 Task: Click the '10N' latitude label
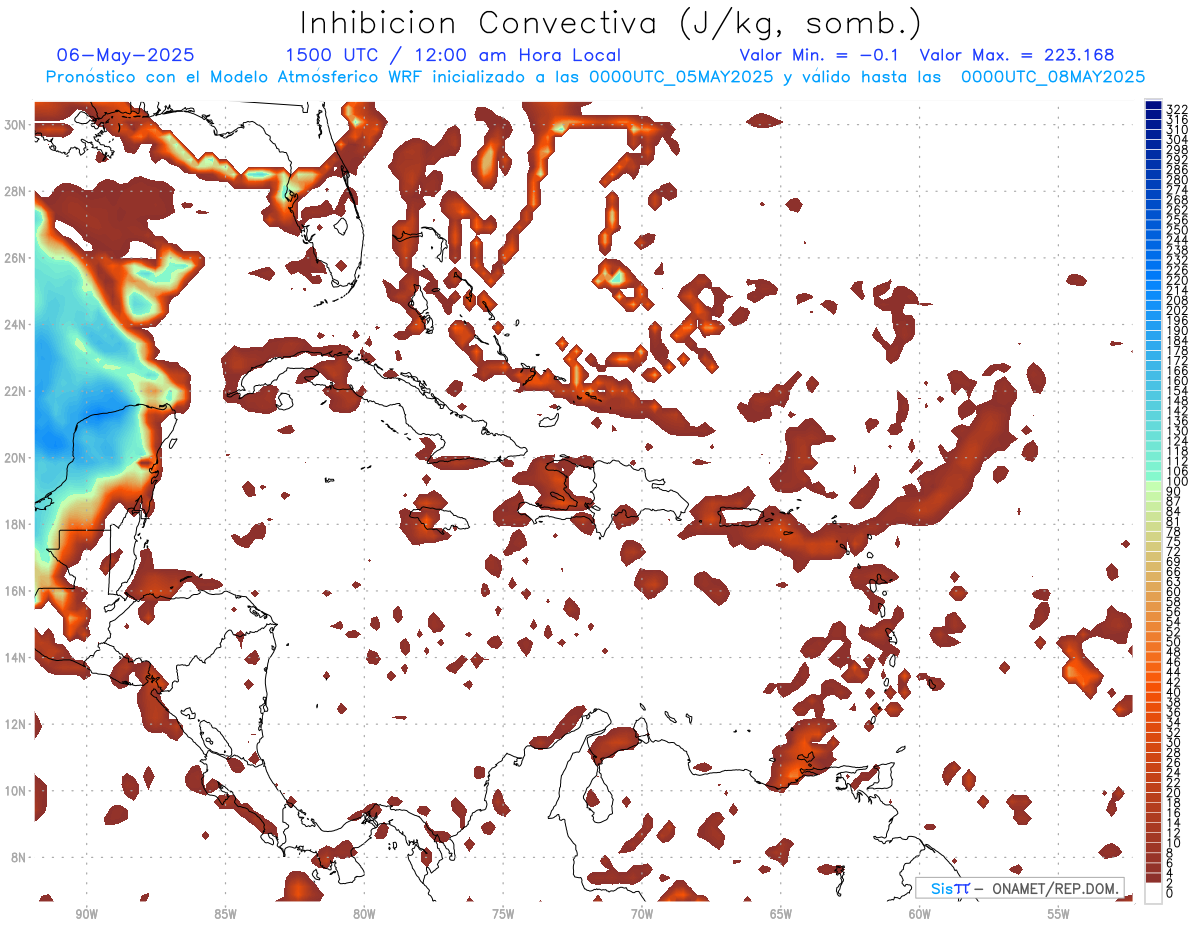[x=17, y=790]
